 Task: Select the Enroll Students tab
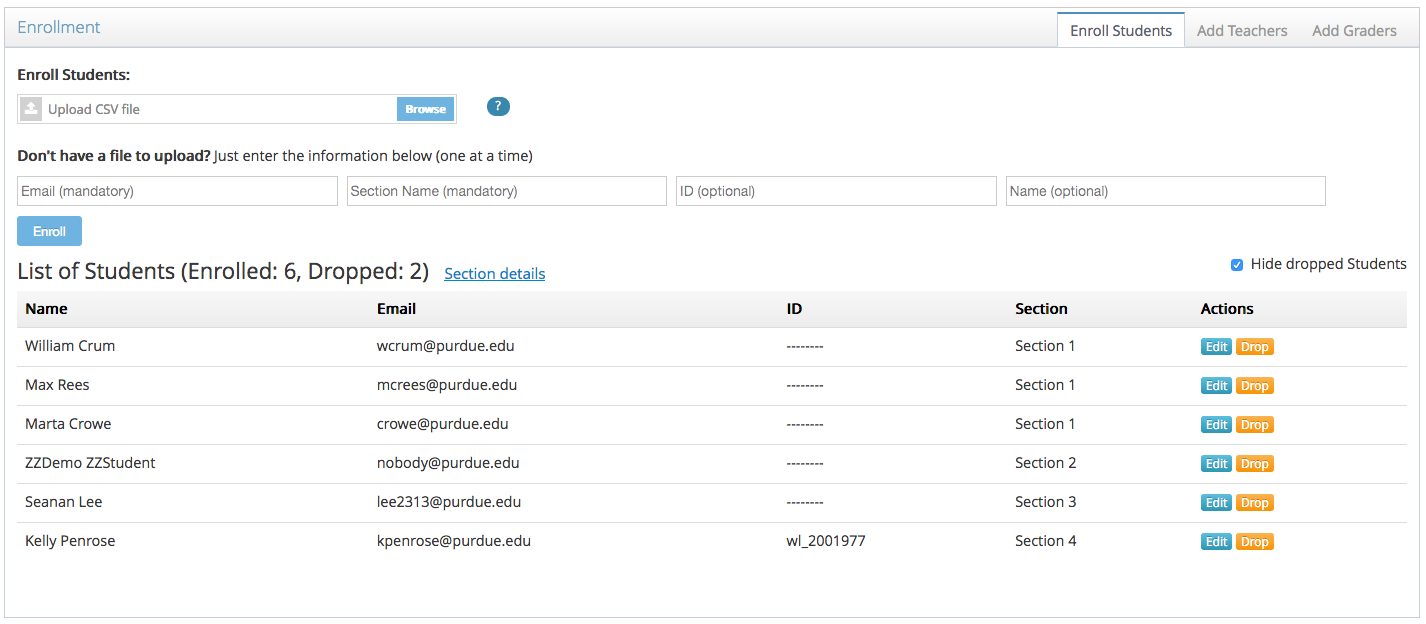1120,31
